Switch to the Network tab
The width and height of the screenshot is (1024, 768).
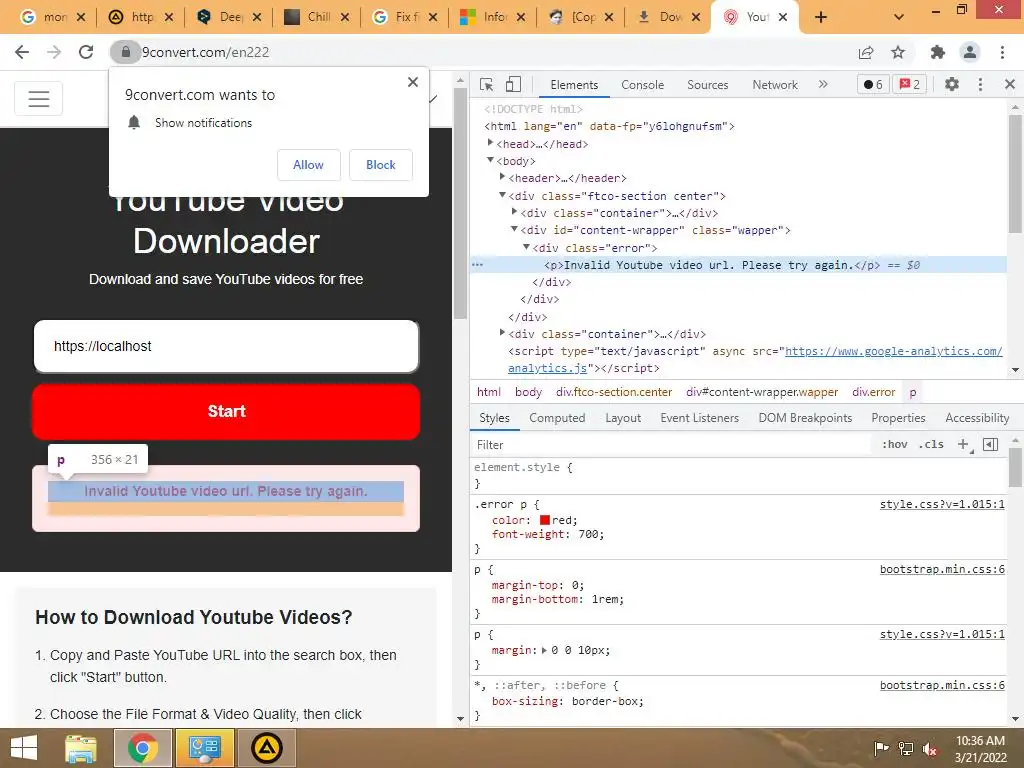[x=775, y=85]
